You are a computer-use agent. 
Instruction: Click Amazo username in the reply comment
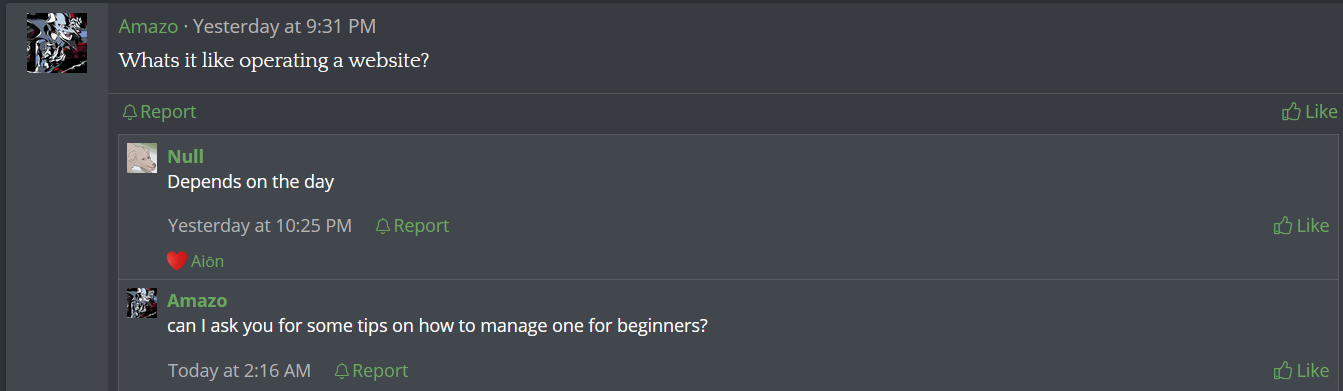197,300
